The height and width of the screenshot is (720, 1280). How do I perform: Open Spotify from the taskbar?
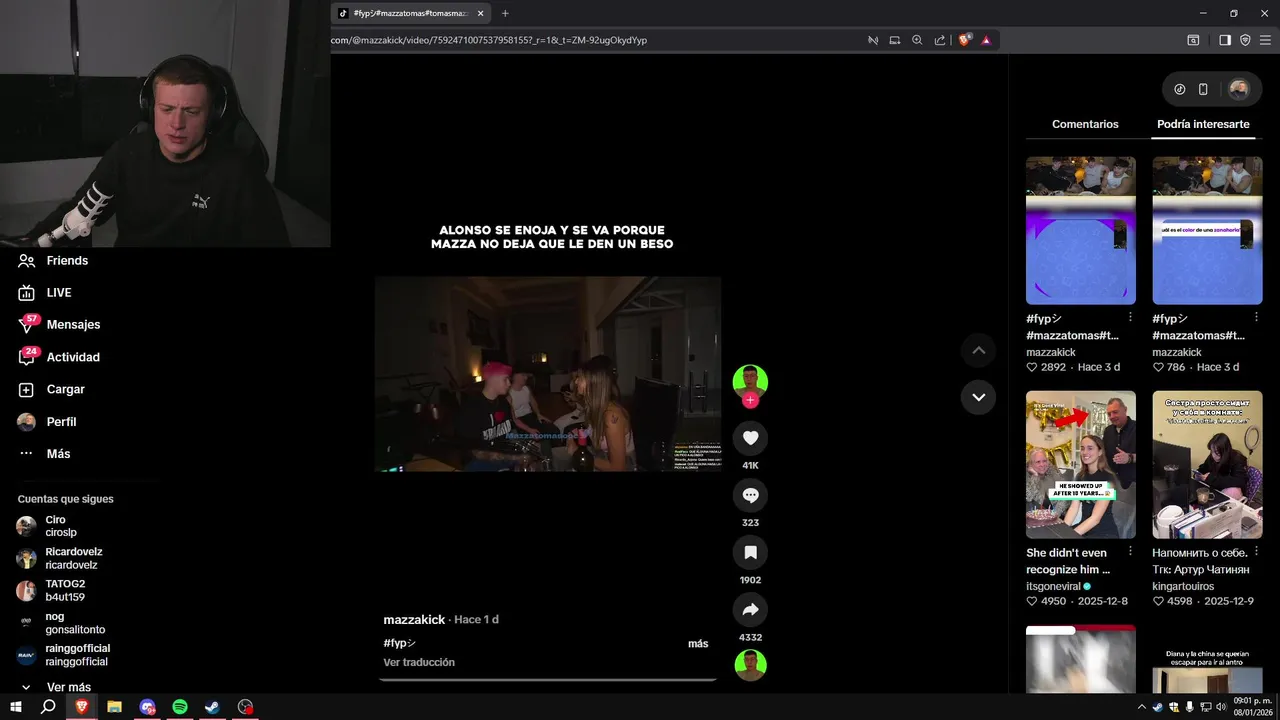pos(180,707)
